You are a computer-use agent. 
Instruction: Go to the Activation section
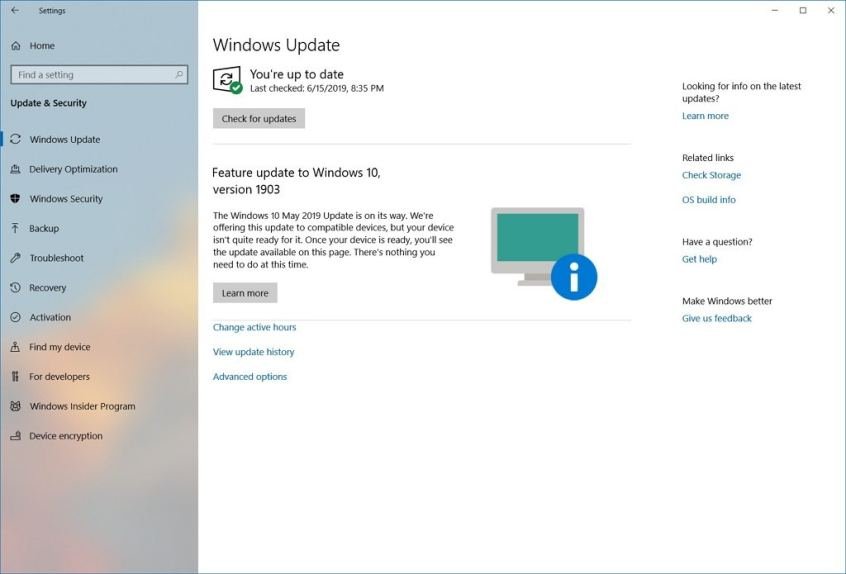pyautogui.click(x=50, y=318)
